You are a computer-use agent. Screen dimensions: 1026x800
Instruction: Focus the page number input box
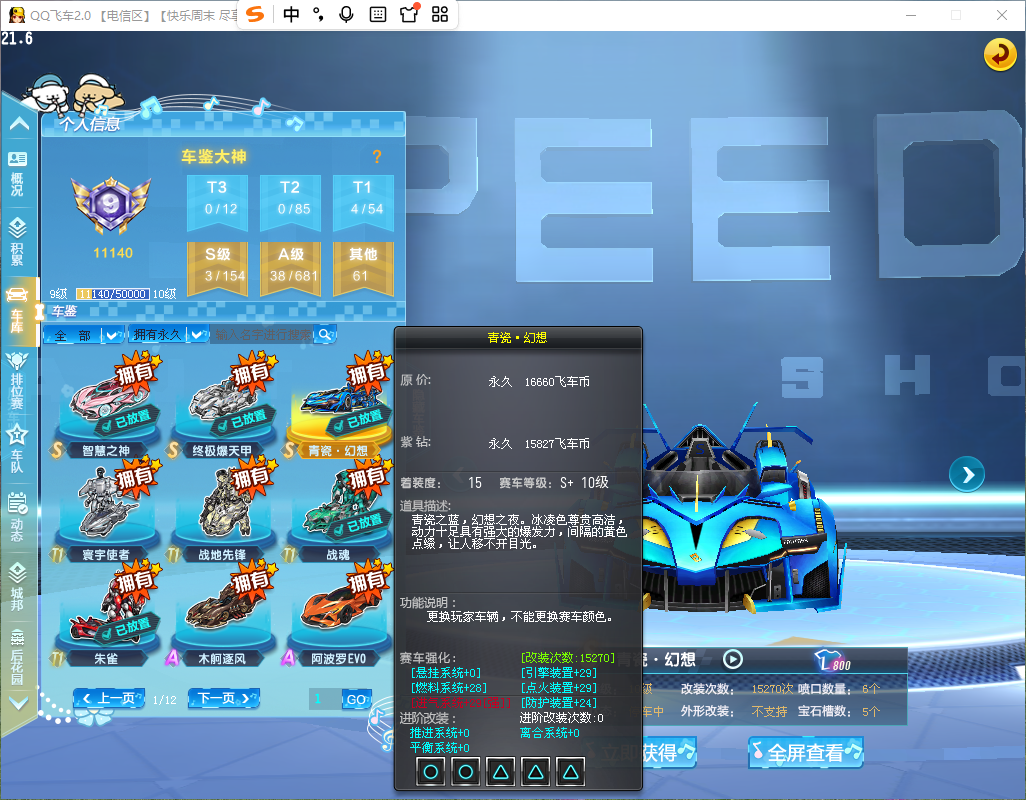325,699
